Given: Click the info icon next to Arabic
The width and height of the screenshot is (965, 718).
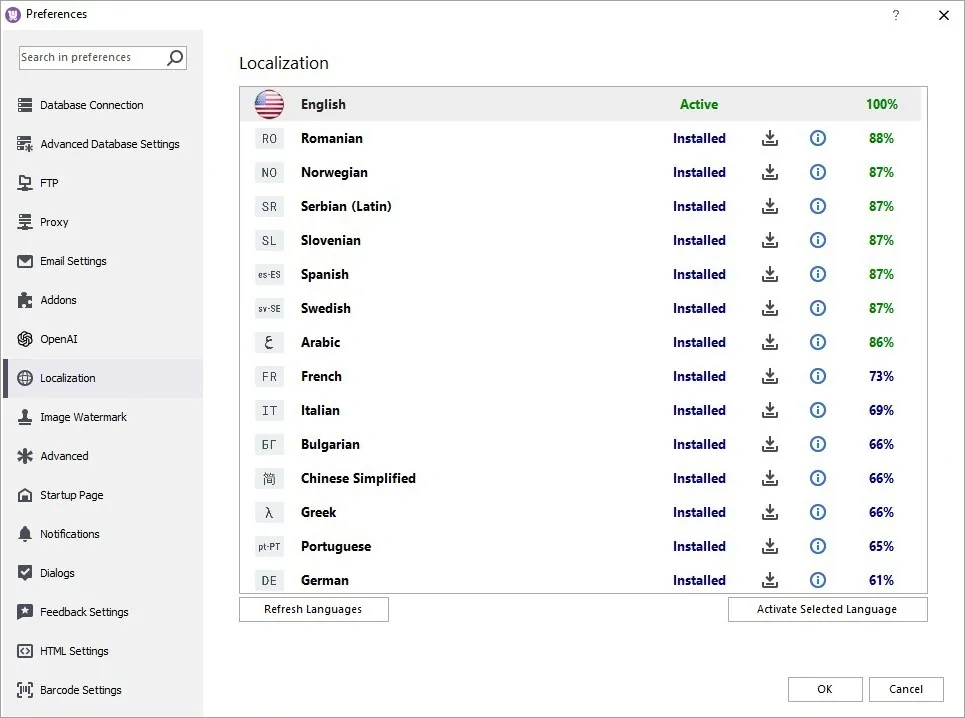Looking at the screenshot, I should point(817,342).
